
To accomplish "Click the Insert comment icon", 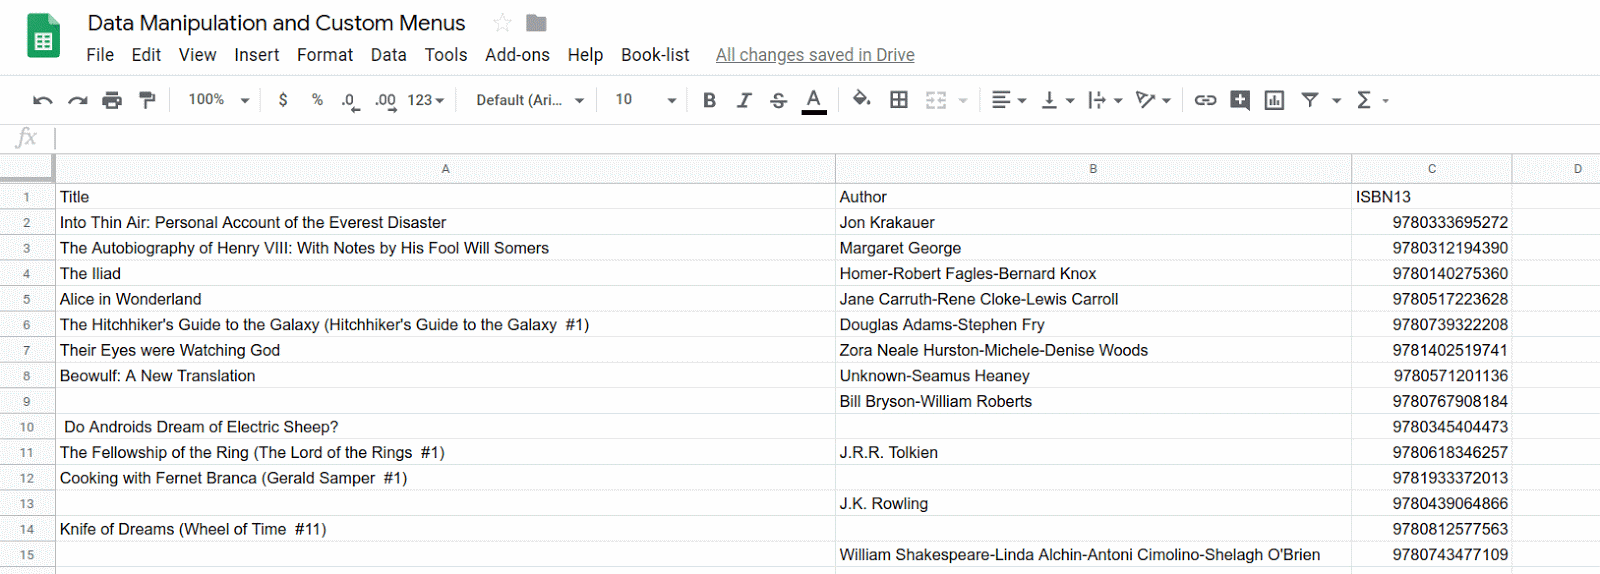I will click(1240, 100).
